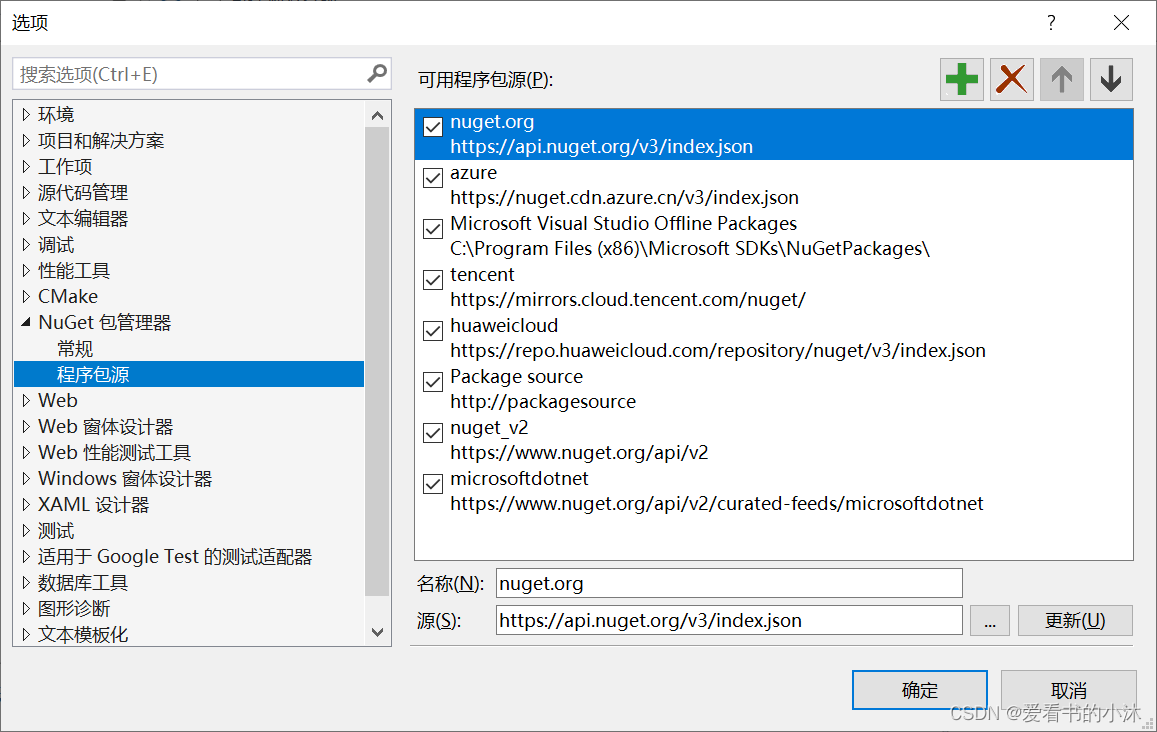Image resolution: width=1157 pixels, height=732 pixels.
Task: Uncheck the nuget.org source checkbox
Action: (x=433, y=127)
